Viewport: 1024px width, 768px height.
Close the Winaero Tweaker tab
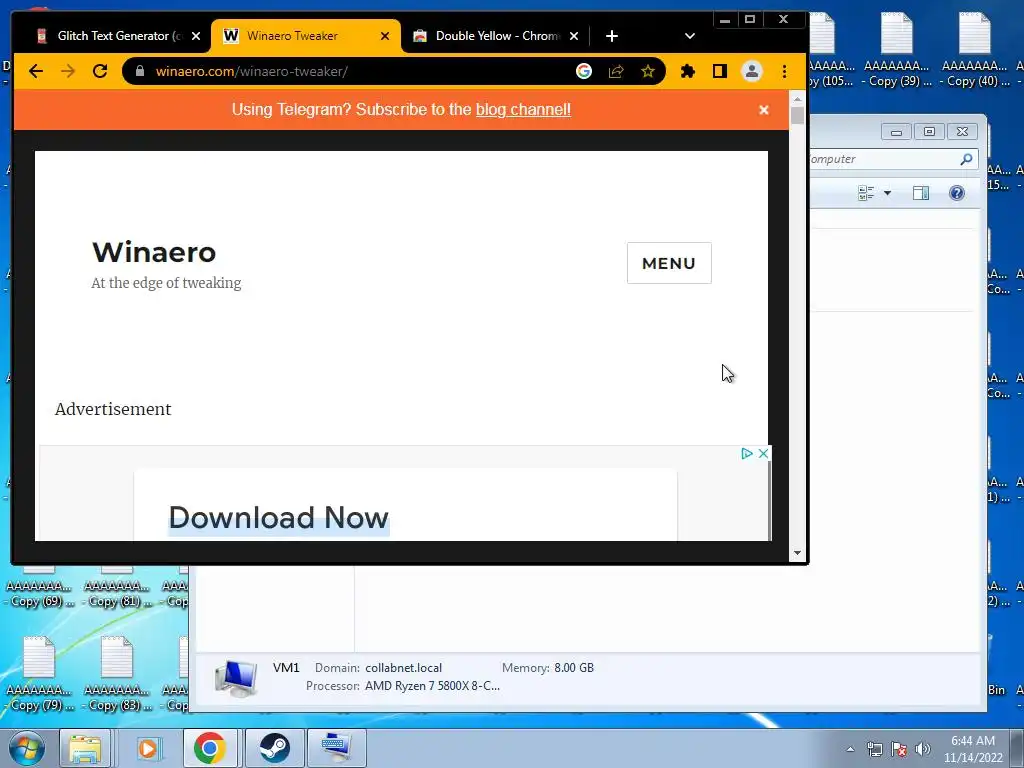[385, 36]
